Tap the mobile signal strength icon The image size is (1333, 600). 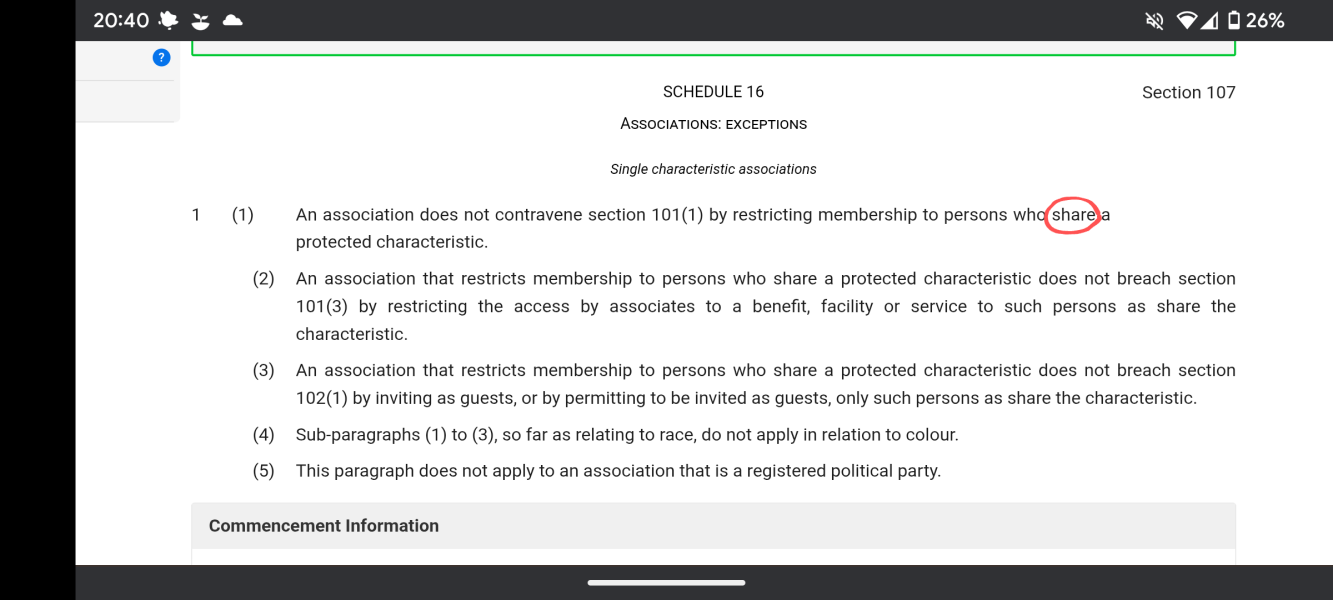tap(1210, 21)
